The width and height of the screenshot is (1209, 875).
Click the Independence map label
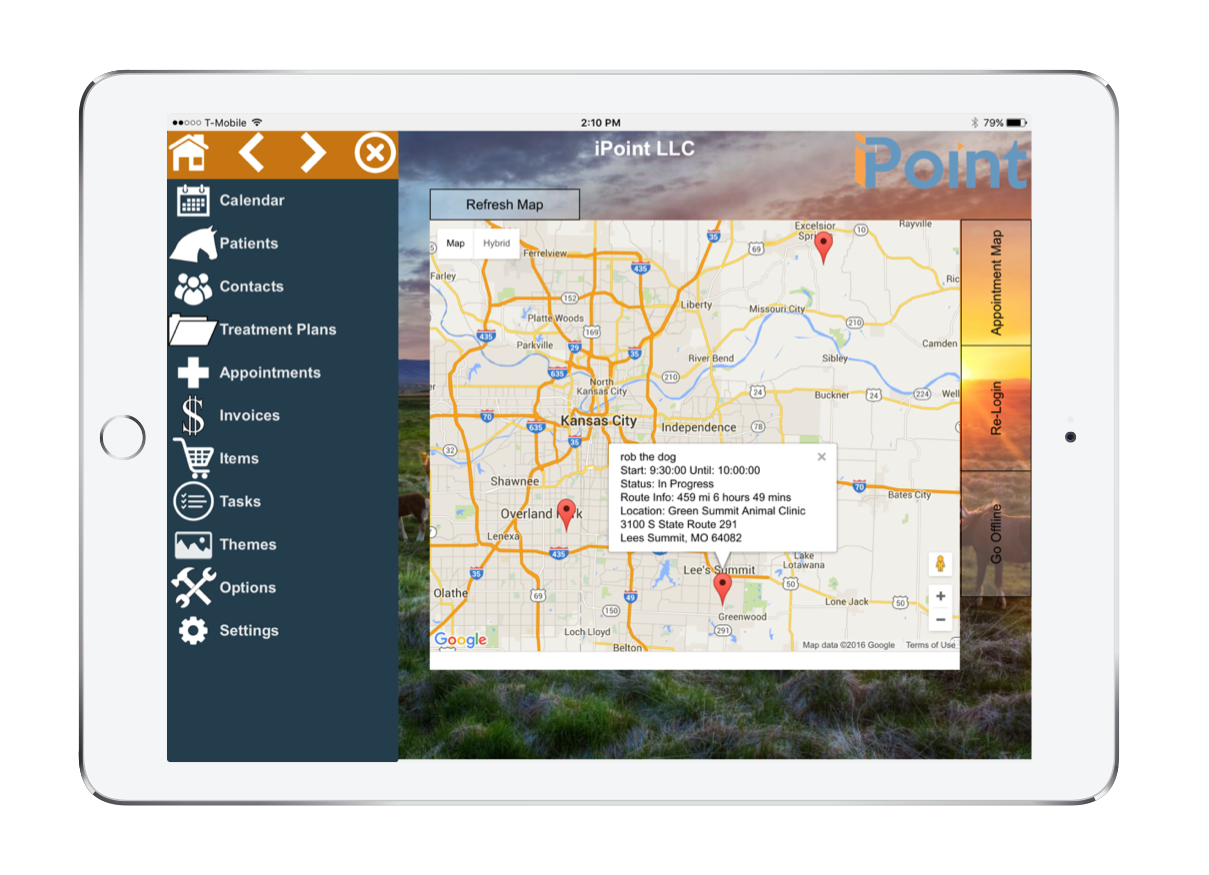click(698, 427)
